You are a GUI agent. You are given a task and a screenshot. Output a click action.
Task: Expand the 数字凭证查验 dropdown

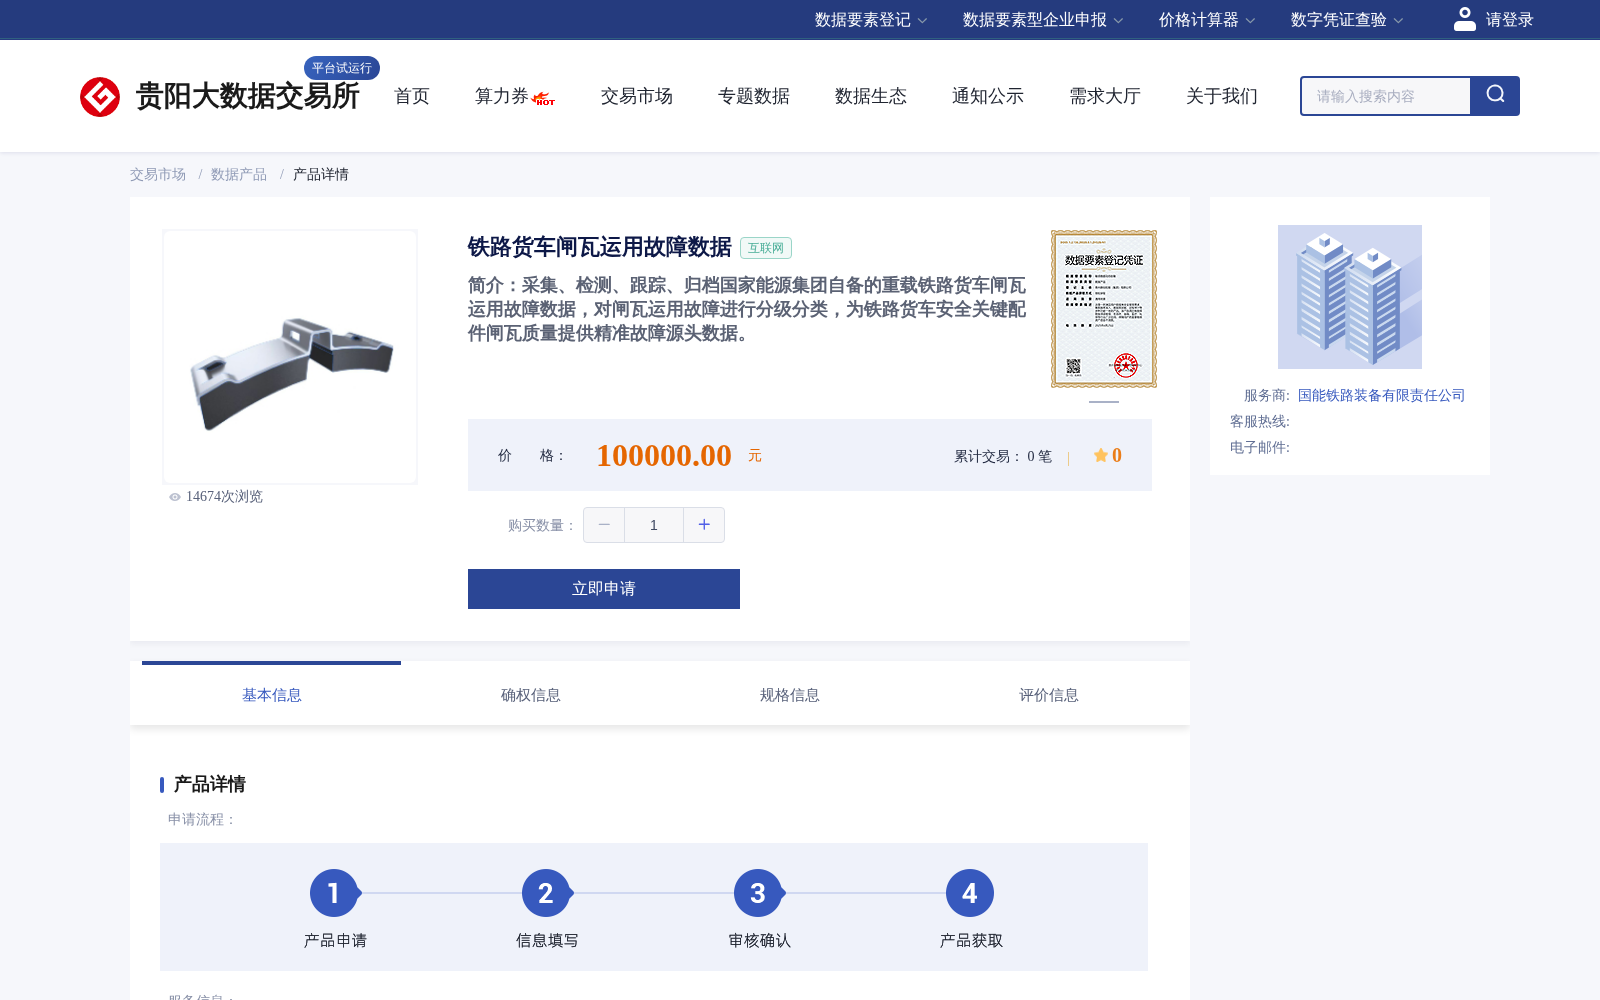[x=1347, y=20]
